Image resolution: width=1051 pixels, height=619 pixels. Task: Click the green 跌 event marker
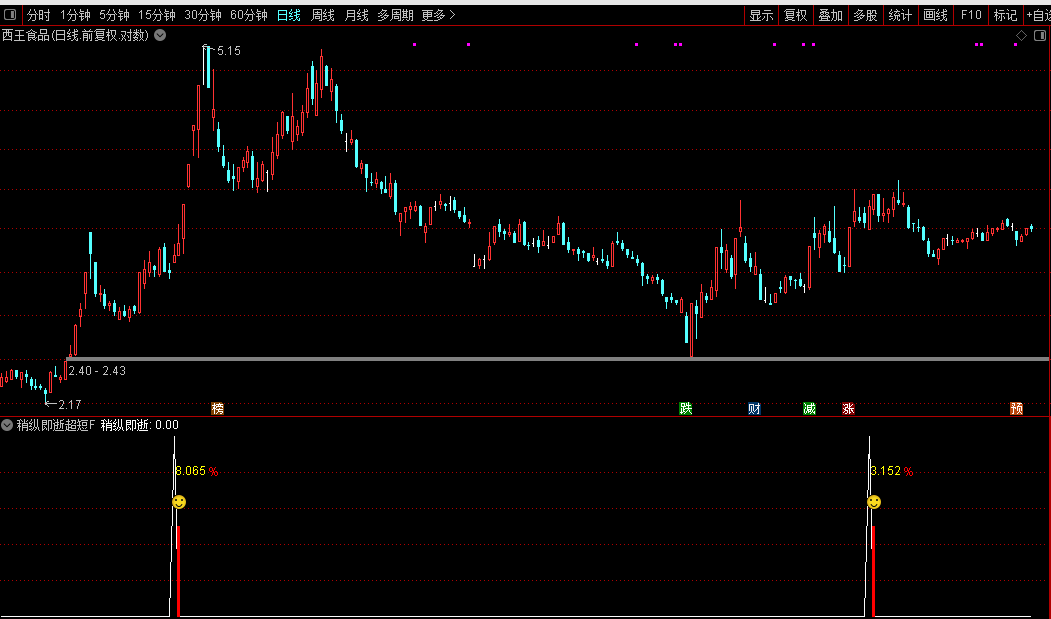pyautogui.click(x=686, y=408)
